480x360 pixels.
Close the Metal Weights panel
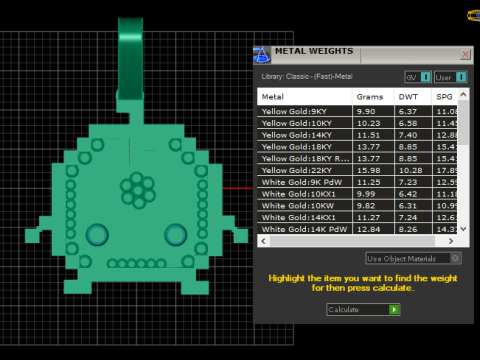pyautogui.click(x=465, y=54)
